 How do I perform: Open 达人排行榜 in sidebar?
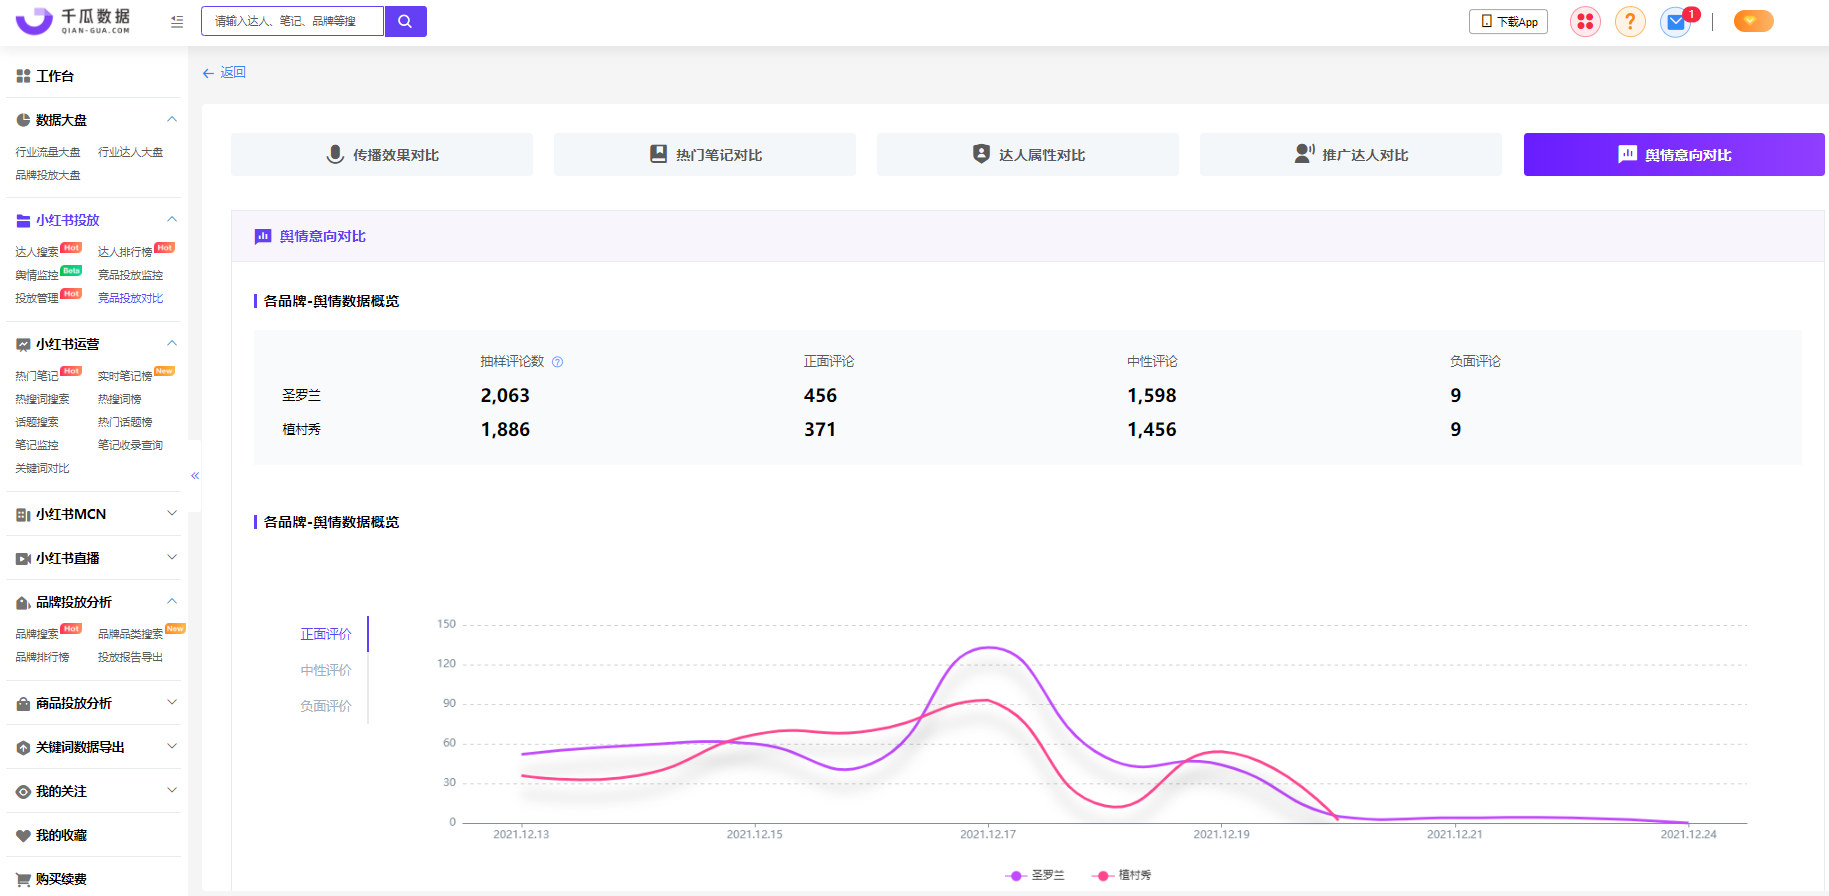[x=125, y=252]
